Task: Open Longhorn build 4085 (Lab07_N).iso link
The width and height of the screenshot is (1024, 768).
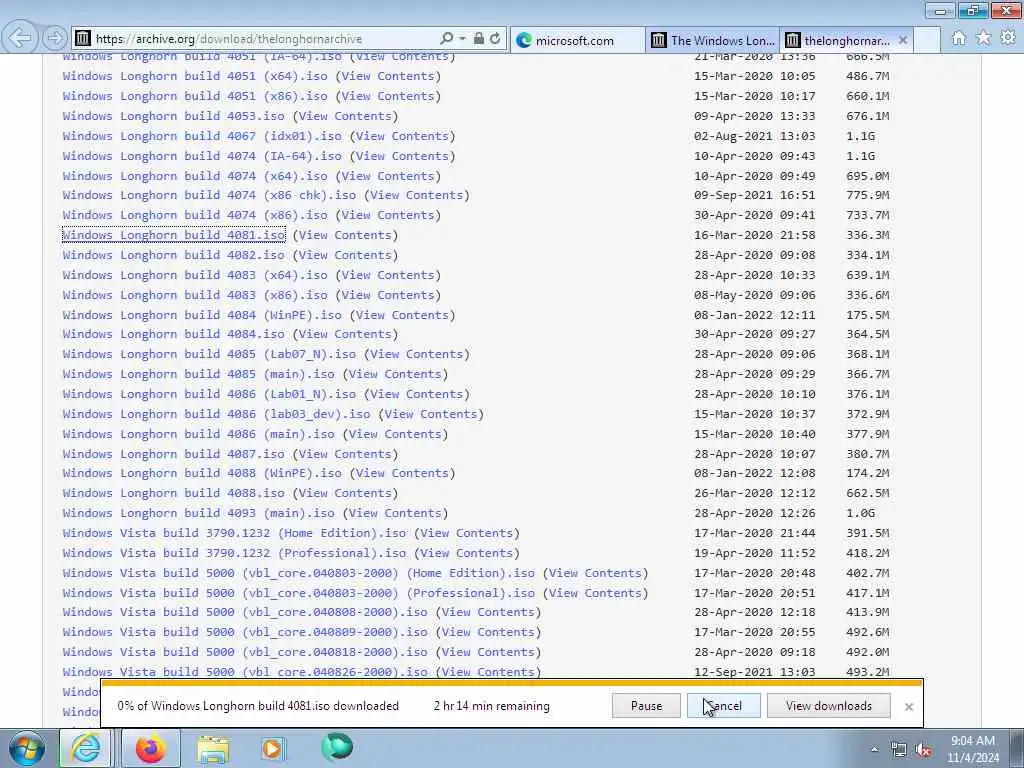Action: tap(210, 355)
